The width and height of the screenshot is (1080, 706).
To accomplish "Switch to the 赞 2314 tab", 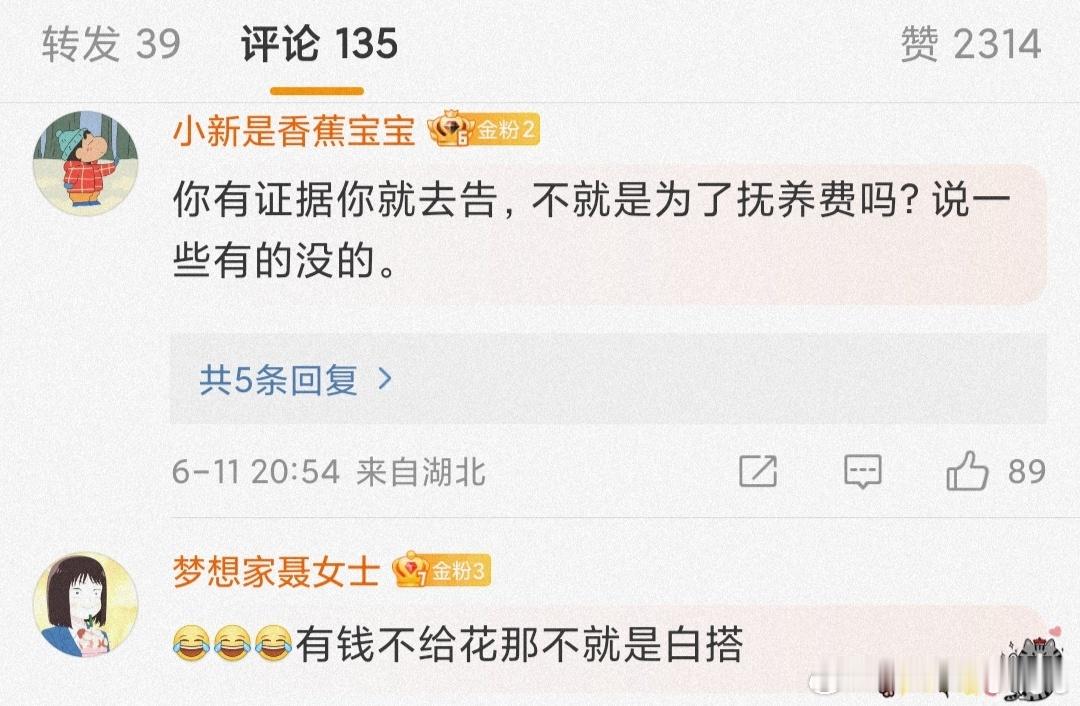I will coord(970,44).
